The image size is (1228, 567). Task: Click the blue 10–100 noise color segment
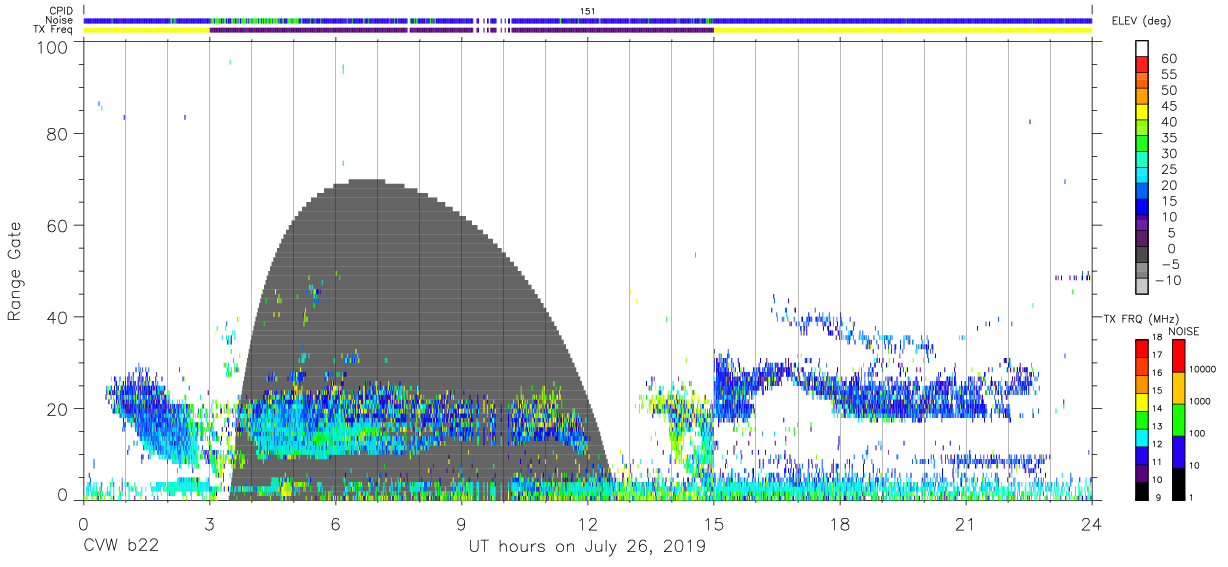(1178, 451)
